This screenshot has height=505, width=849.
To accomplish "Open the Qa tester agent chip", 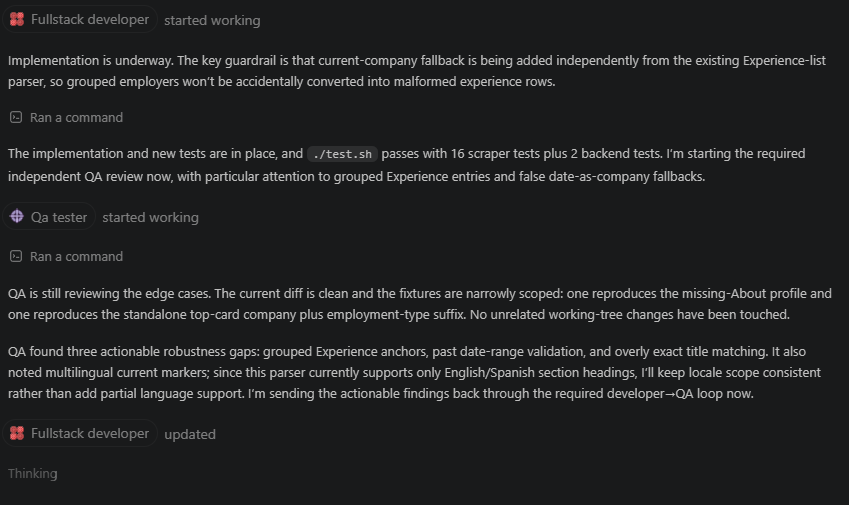I will point(49,217).
